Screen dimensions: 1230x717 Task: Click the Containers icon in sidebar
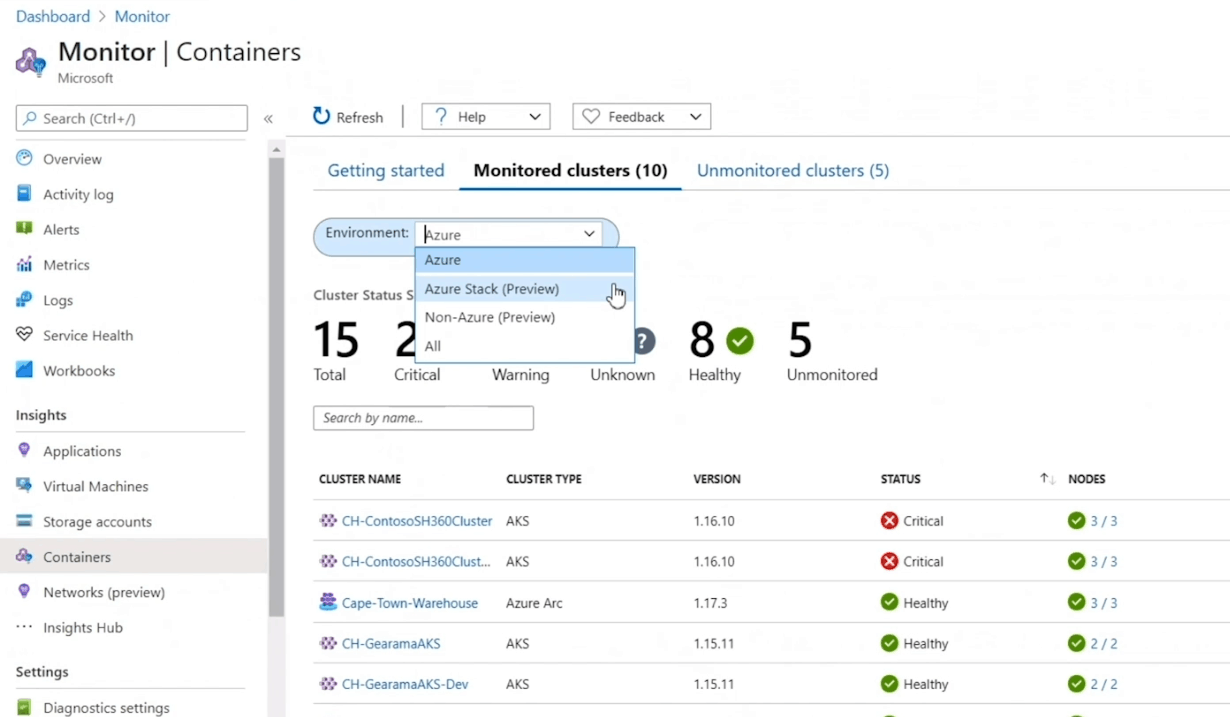(x=24, y=556)
